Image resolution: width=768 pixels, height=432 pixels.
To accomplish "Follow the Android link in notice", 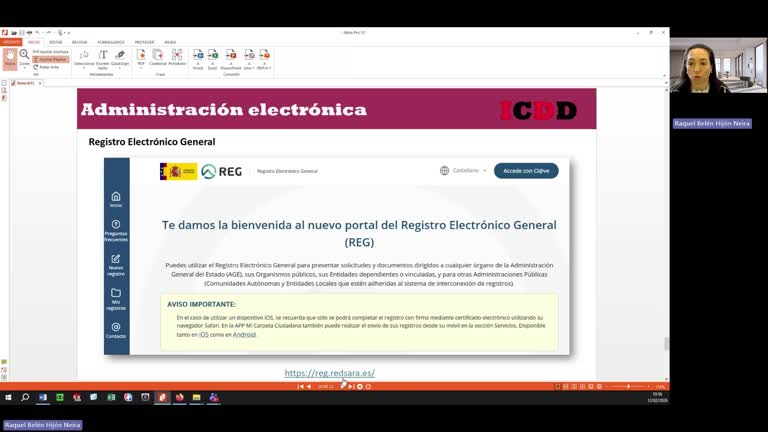I will 244,335.
